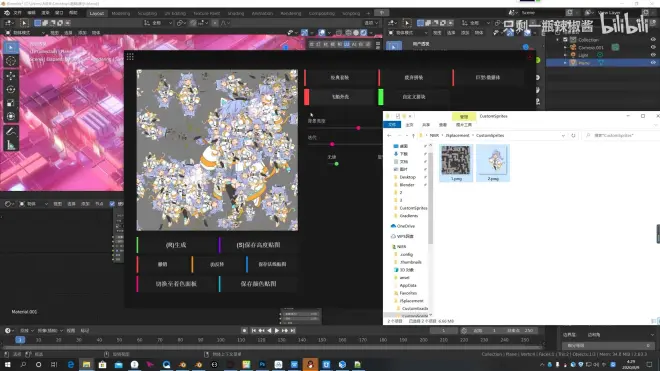Jump to the timeline start frame
The width and height of the screenshot is (660, 371).
(x=253, y=331)
